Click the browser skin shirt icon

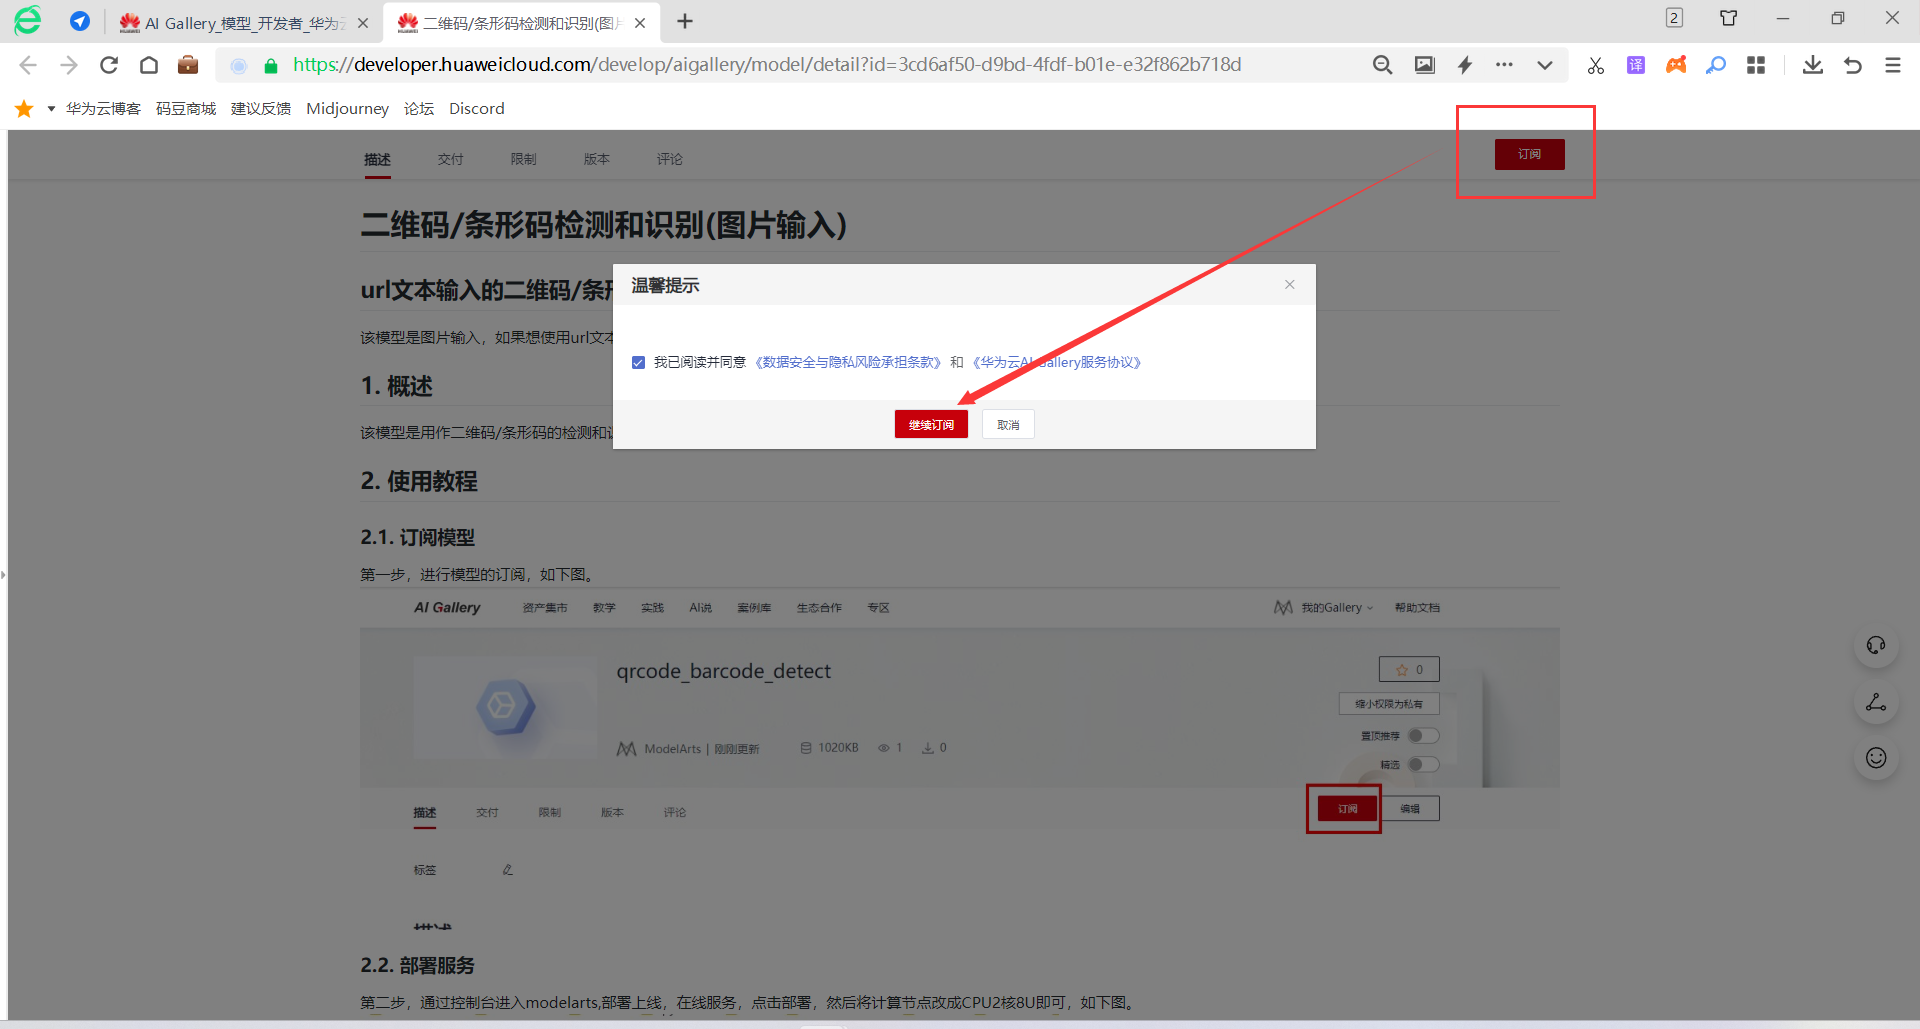tap(1728, 18)
